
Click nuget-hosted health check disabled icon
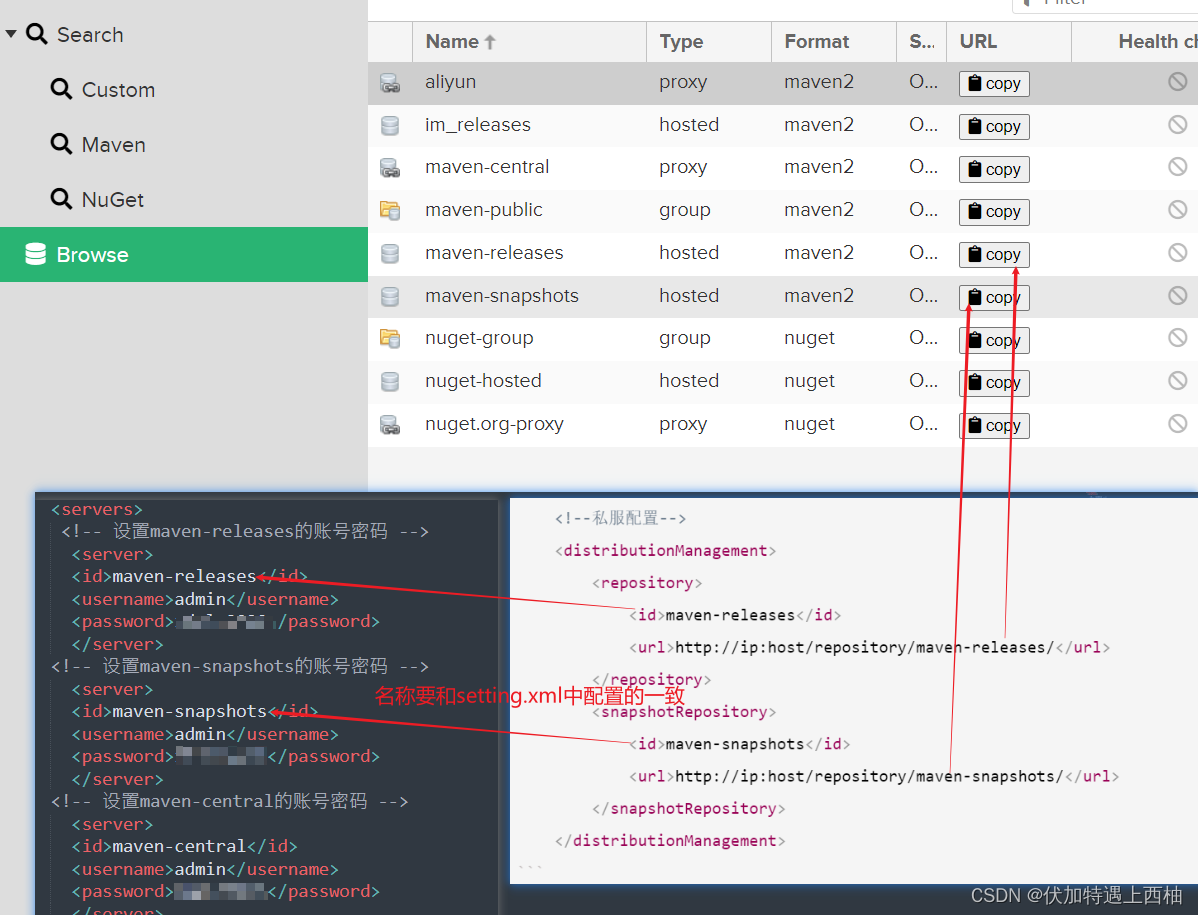pyautogui.click(x=1177, y=380)
